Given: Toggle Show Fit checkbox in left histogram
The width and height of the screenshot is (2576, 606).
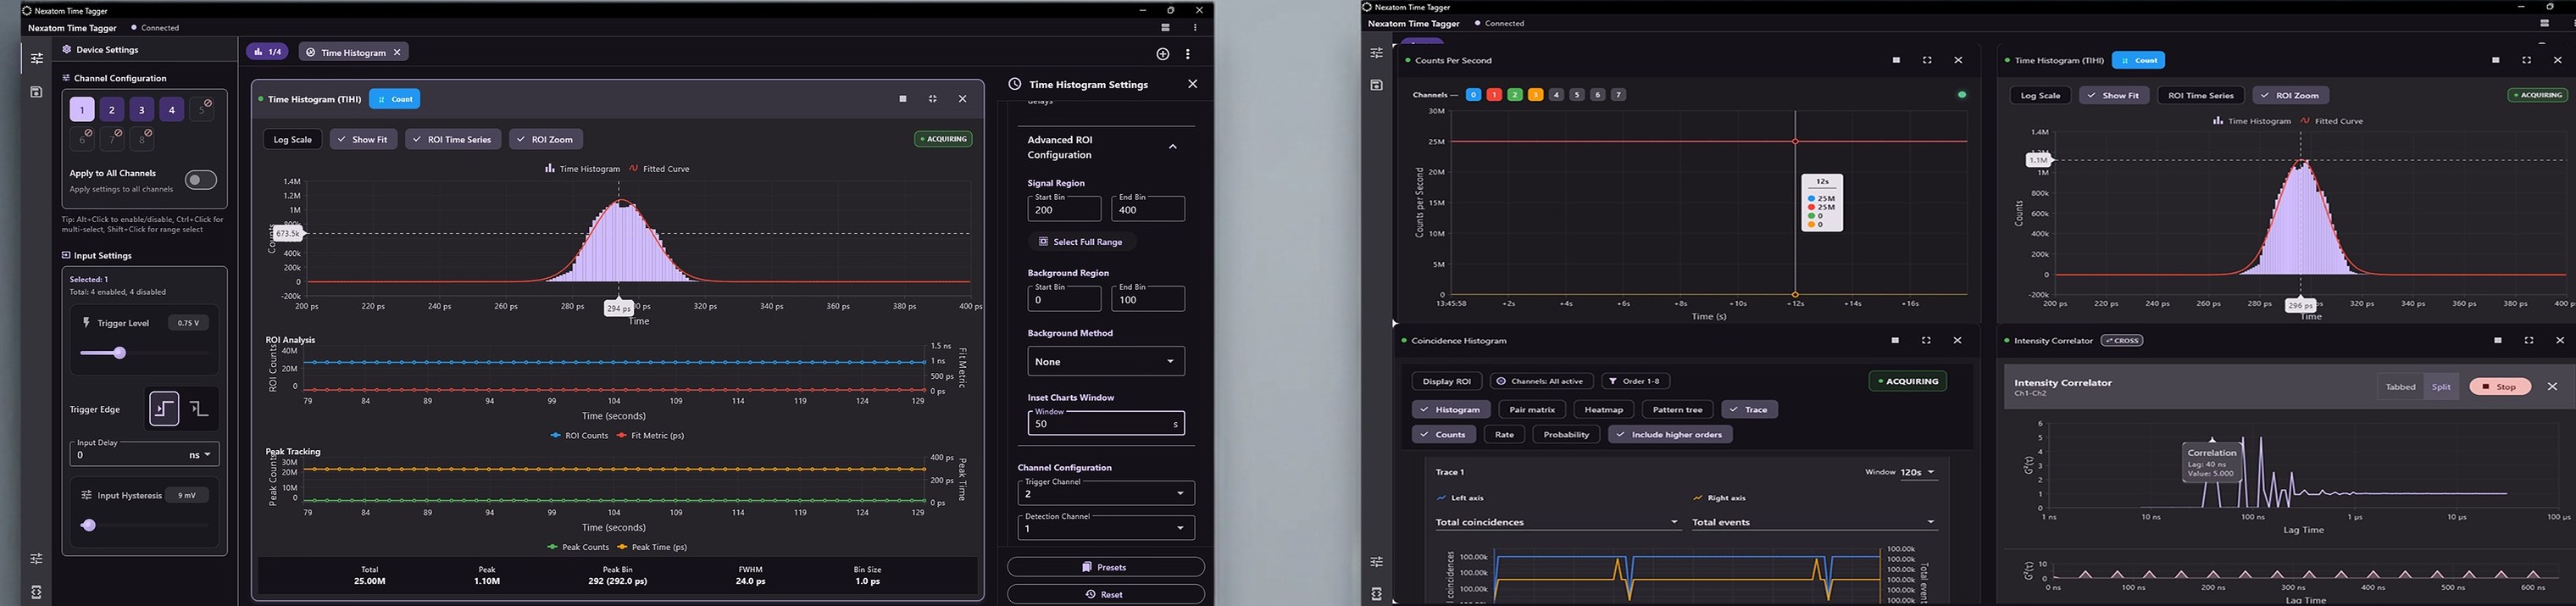Looking at the screenshot, I should point(363,139).
